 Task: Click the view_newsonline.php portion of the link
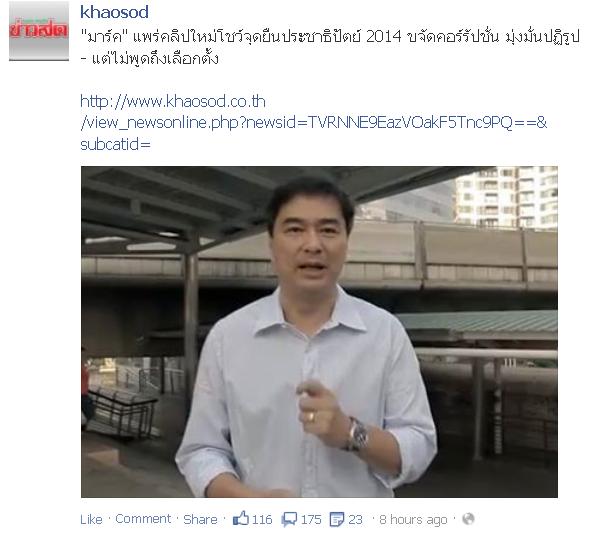161,123
